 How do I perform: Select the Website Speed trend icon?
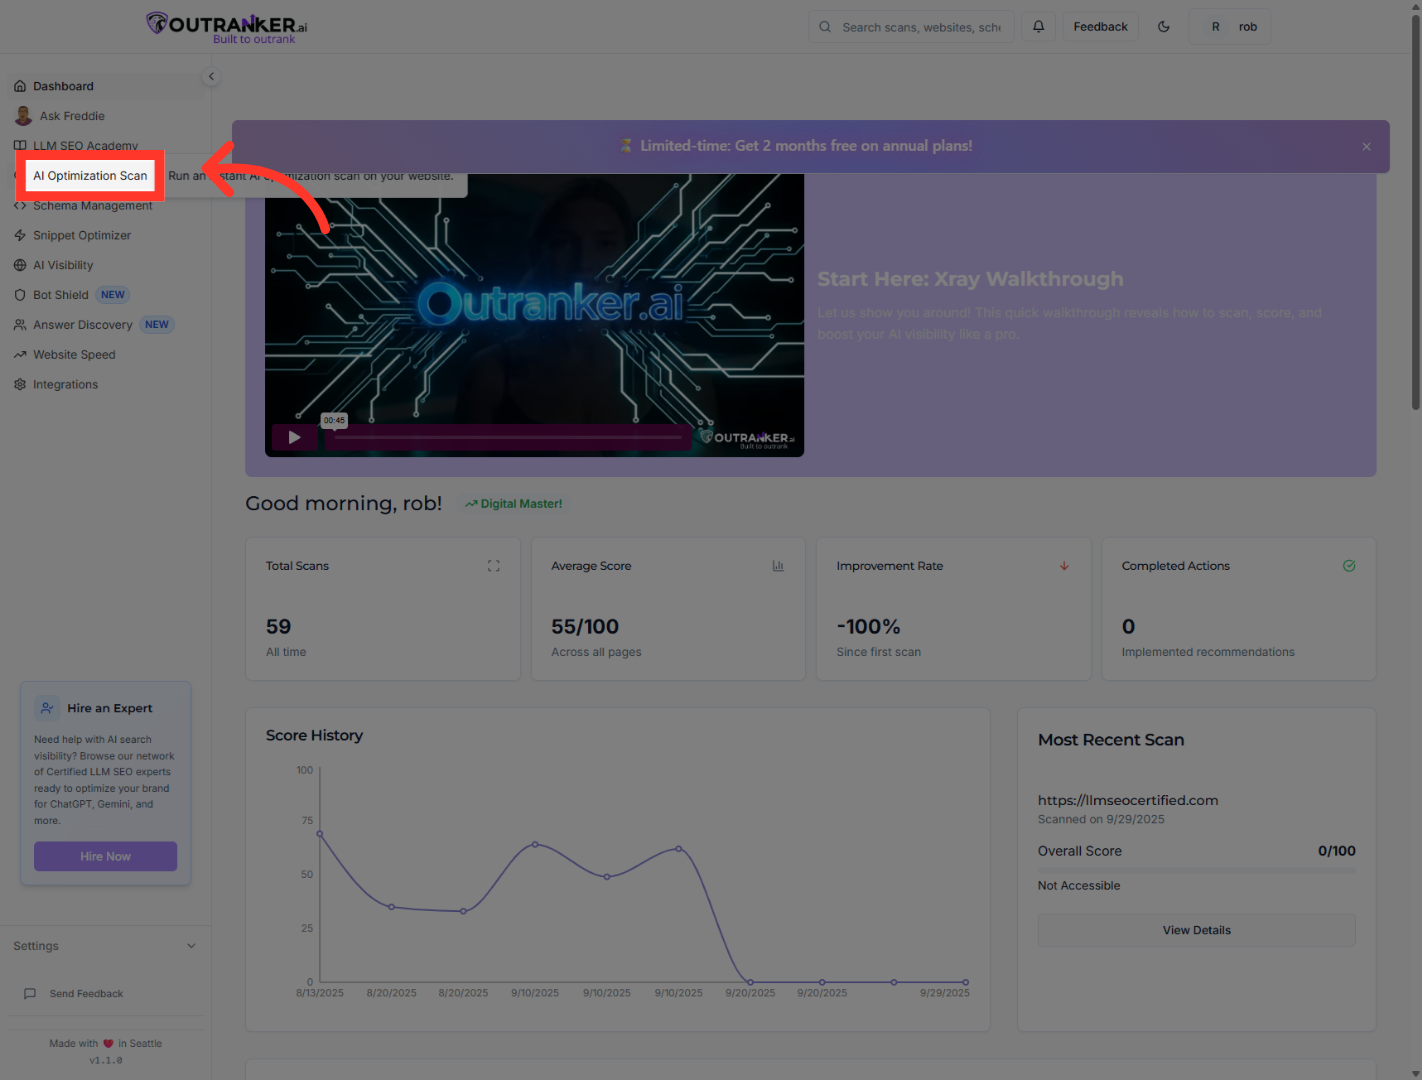[21, 354]
